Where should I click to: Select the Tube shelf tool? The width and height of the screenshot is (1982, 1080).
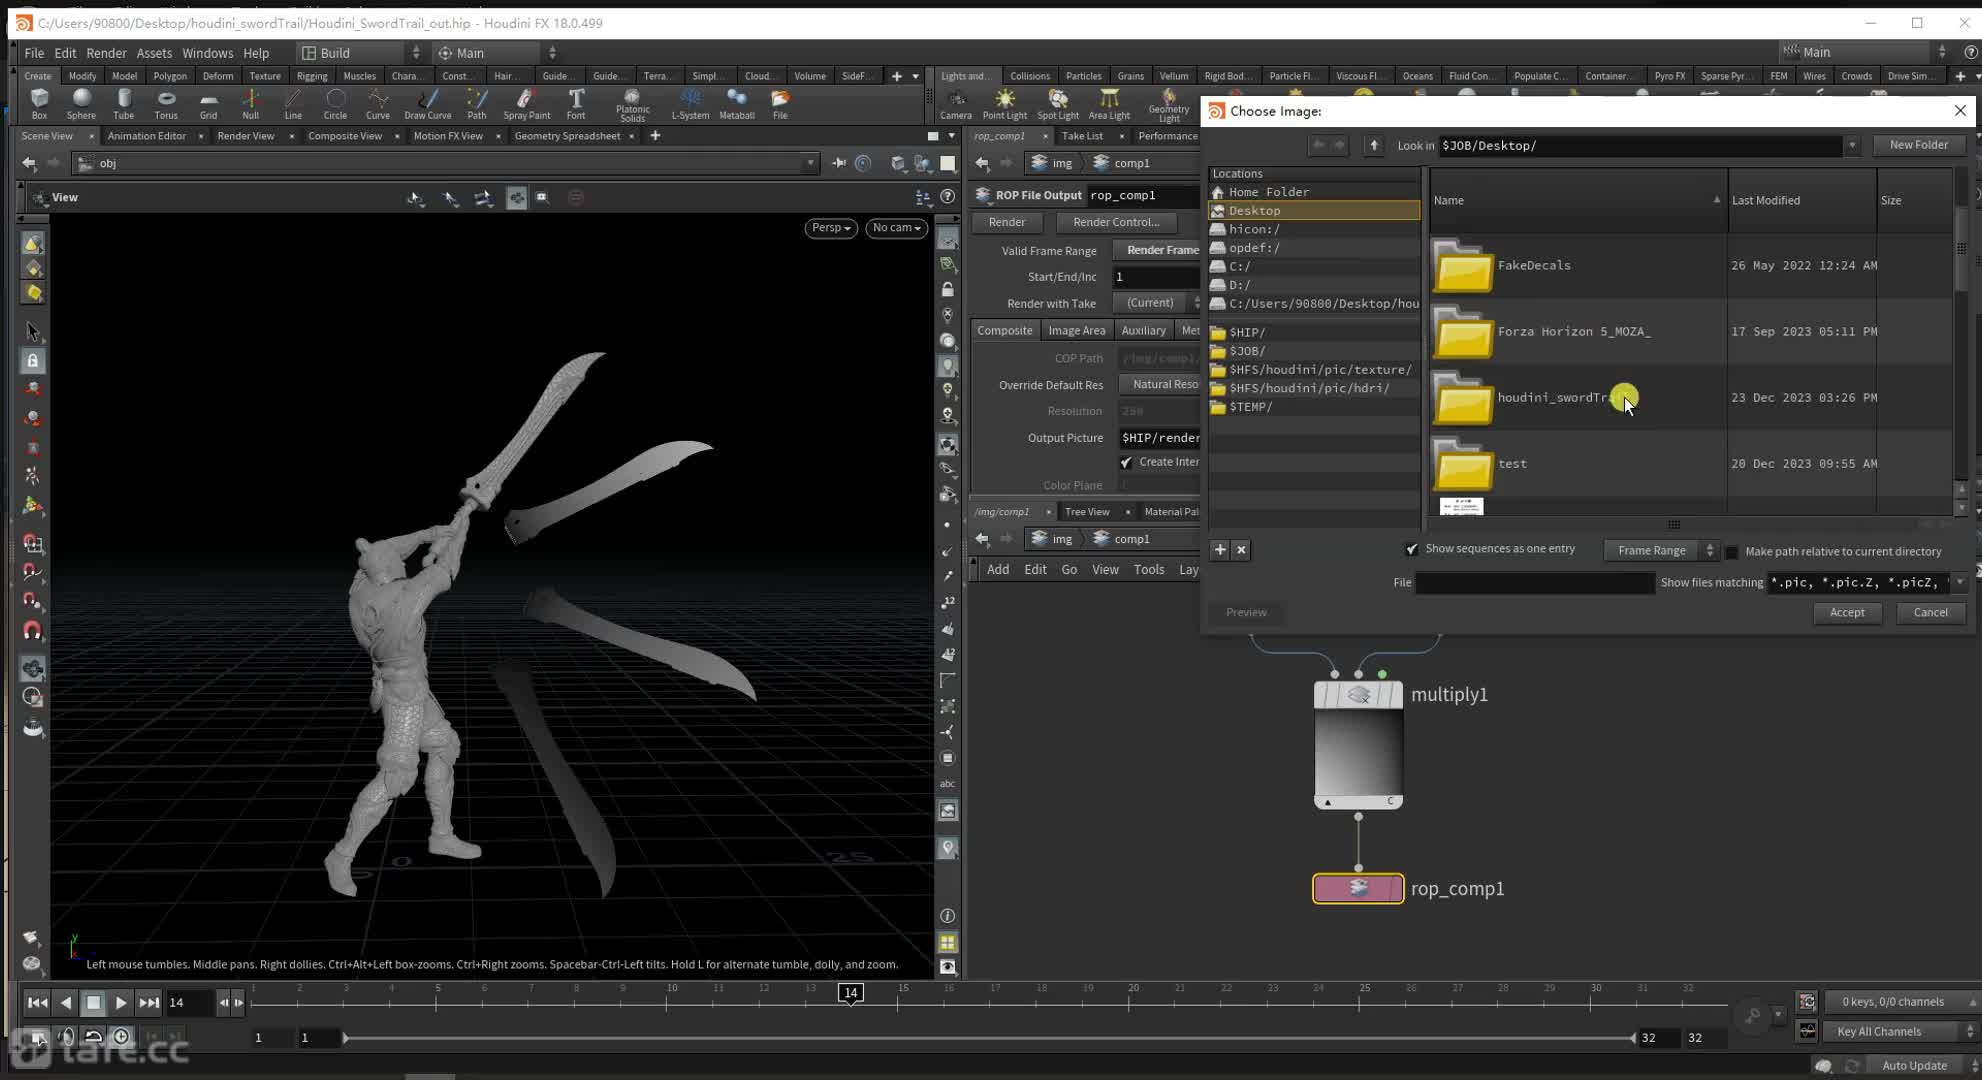click(123, 103)
